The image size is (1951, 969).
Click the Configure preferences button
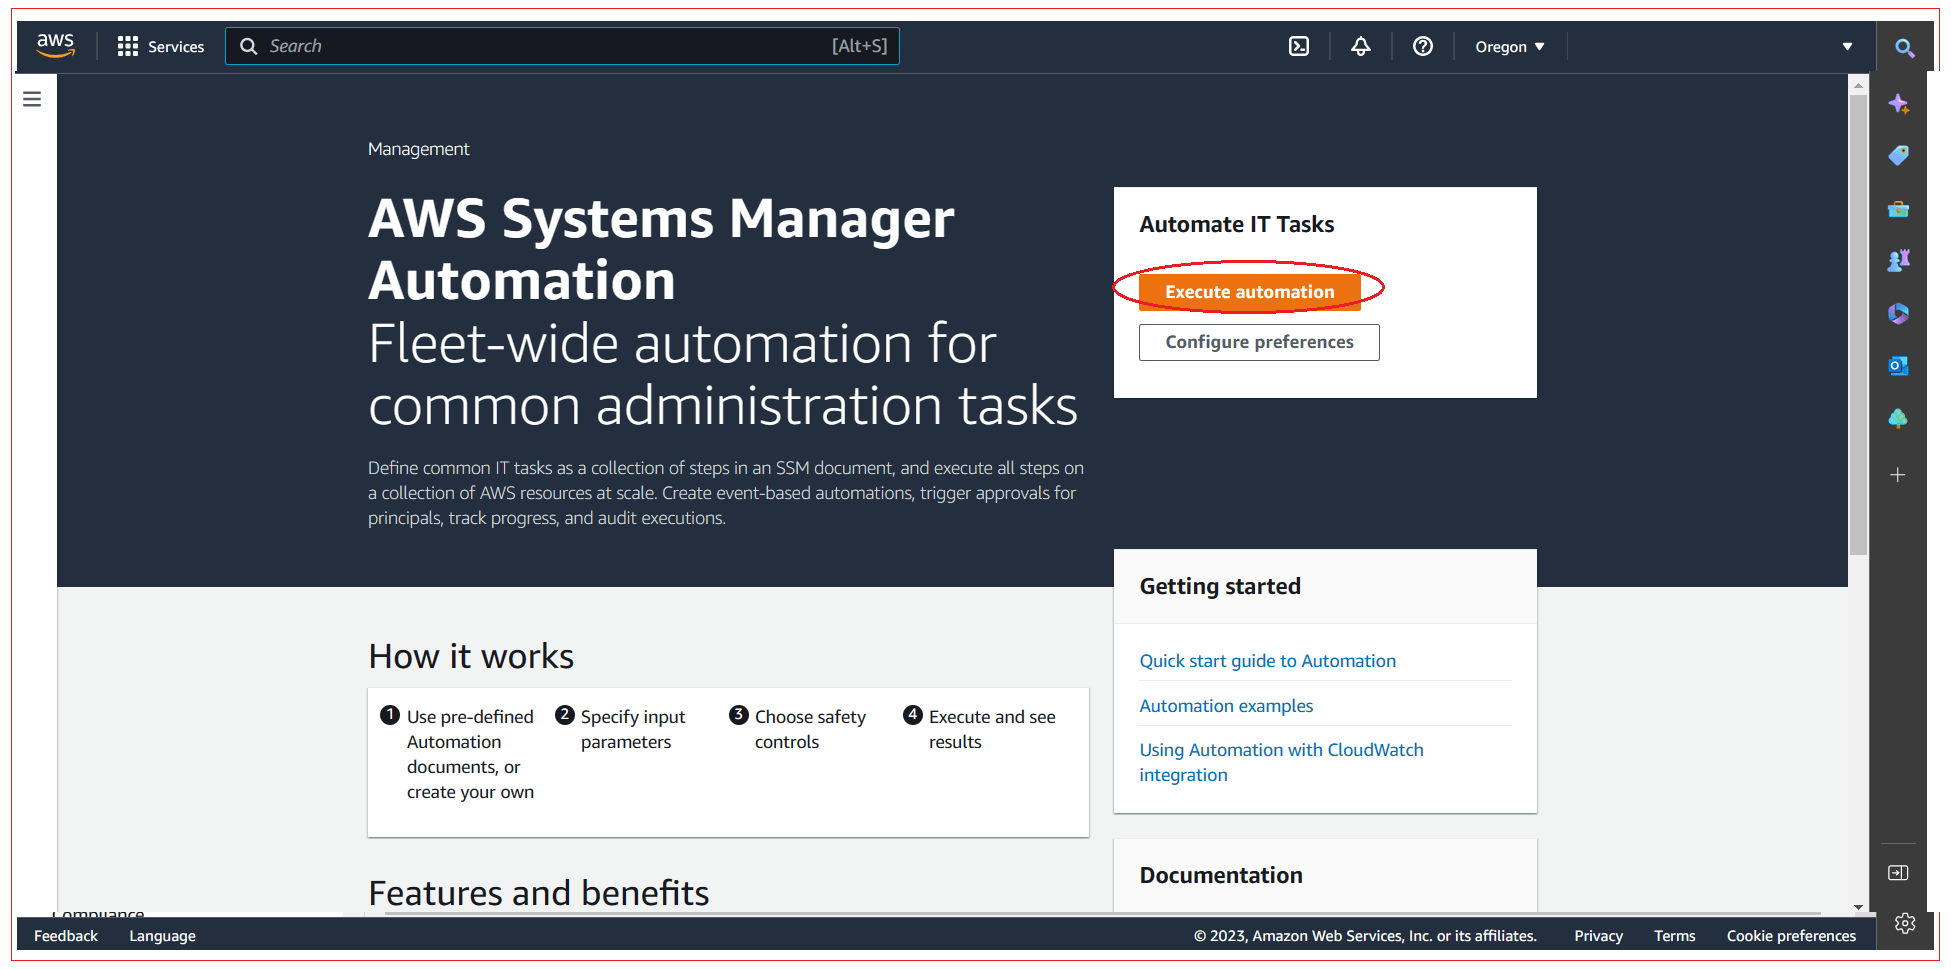tap(1259, 342)
